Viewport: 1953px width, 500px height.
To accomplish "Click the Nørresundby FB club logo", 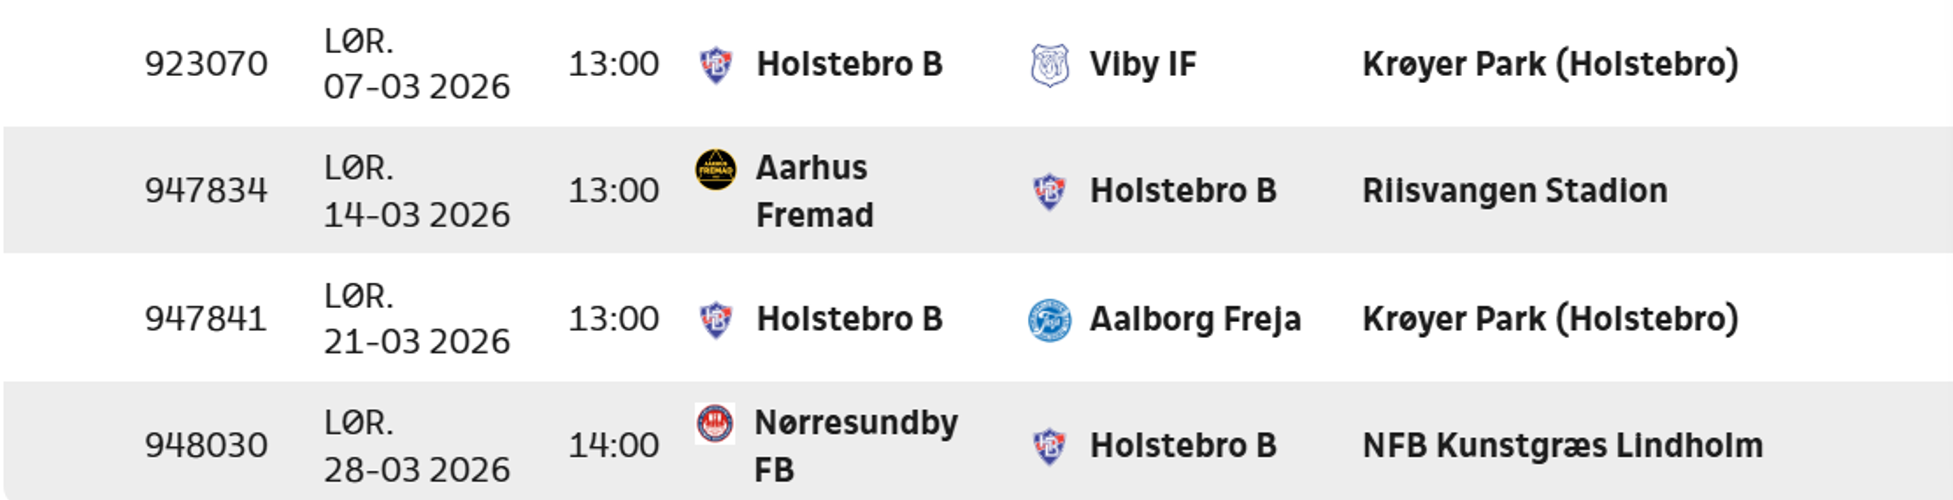I will 715,424.
